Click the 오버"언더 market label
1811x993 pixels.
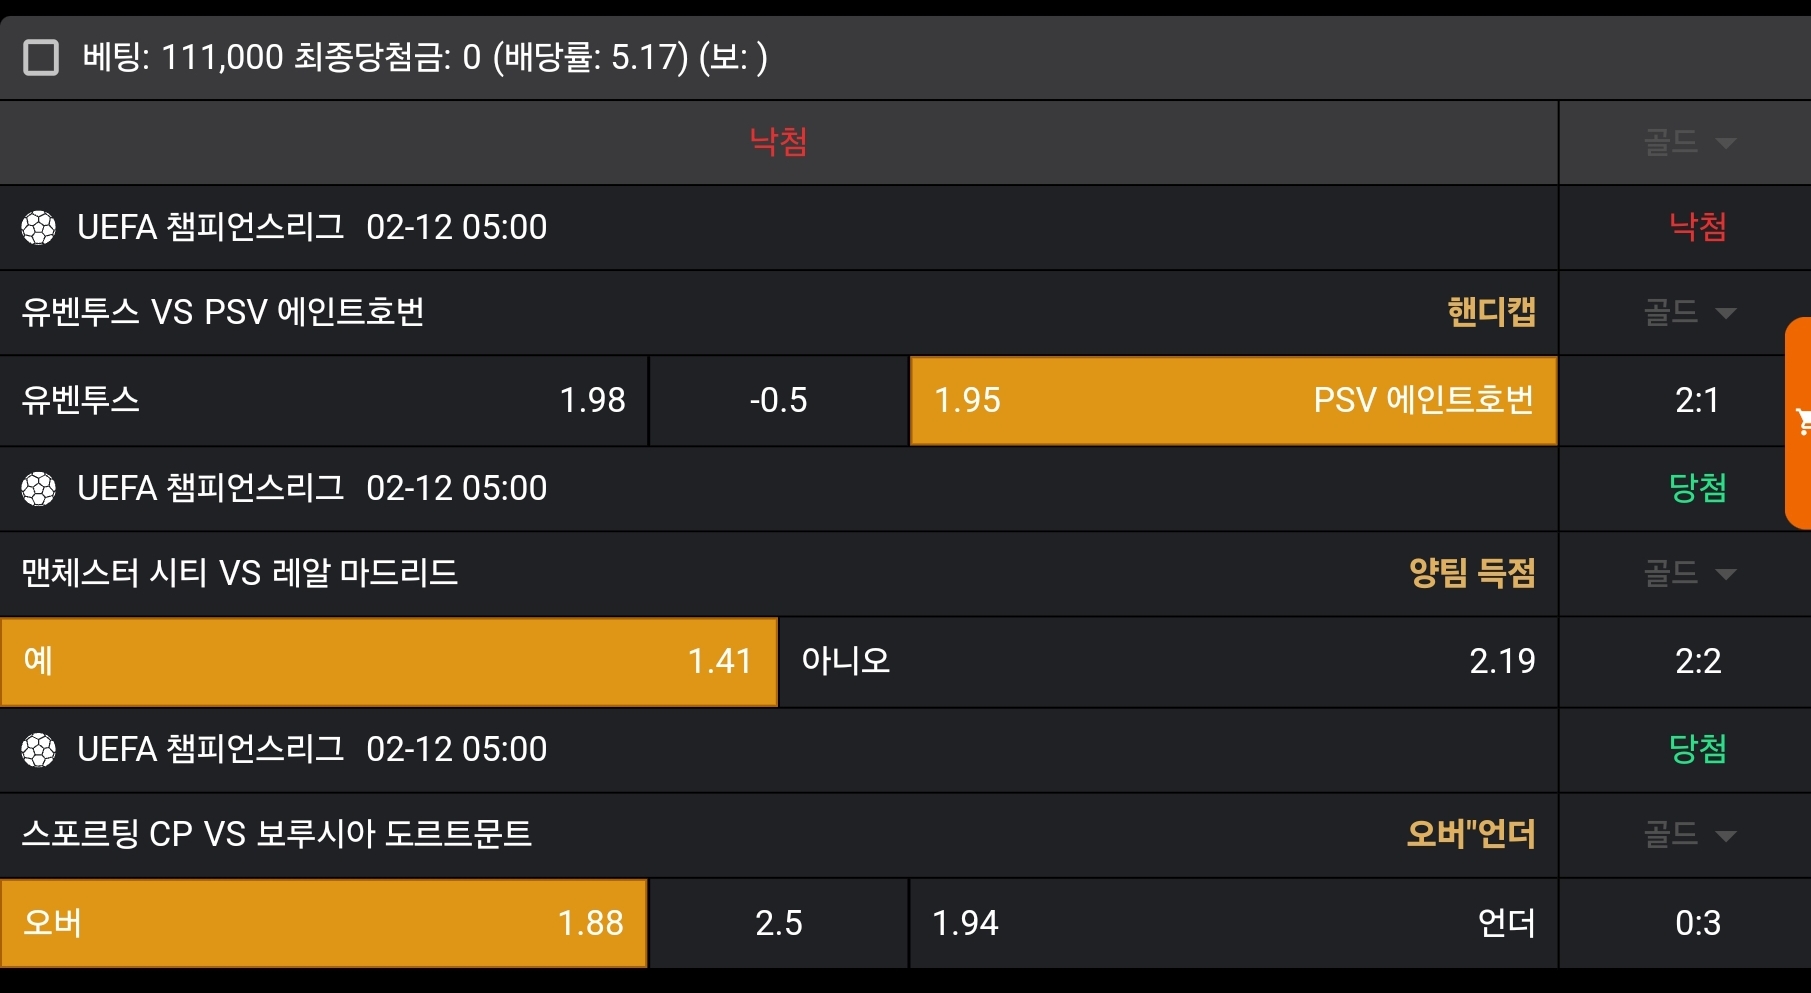coord(1470,835)
